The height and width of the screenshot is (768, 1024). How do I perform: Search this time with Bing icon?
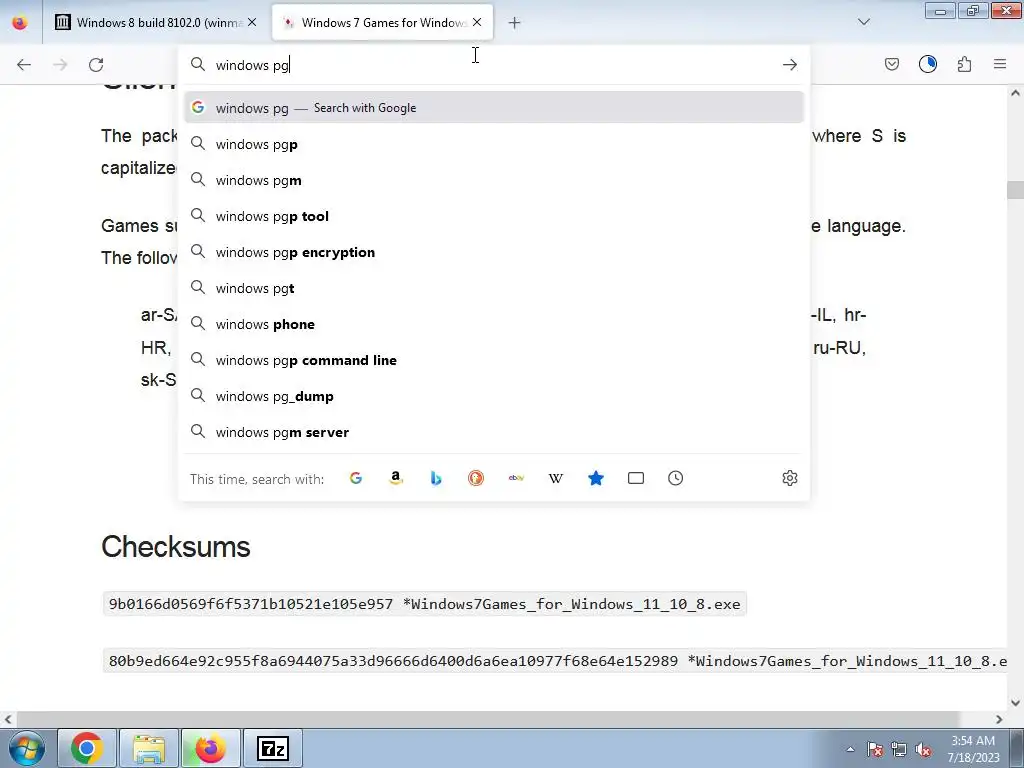[x=436, y=478]
